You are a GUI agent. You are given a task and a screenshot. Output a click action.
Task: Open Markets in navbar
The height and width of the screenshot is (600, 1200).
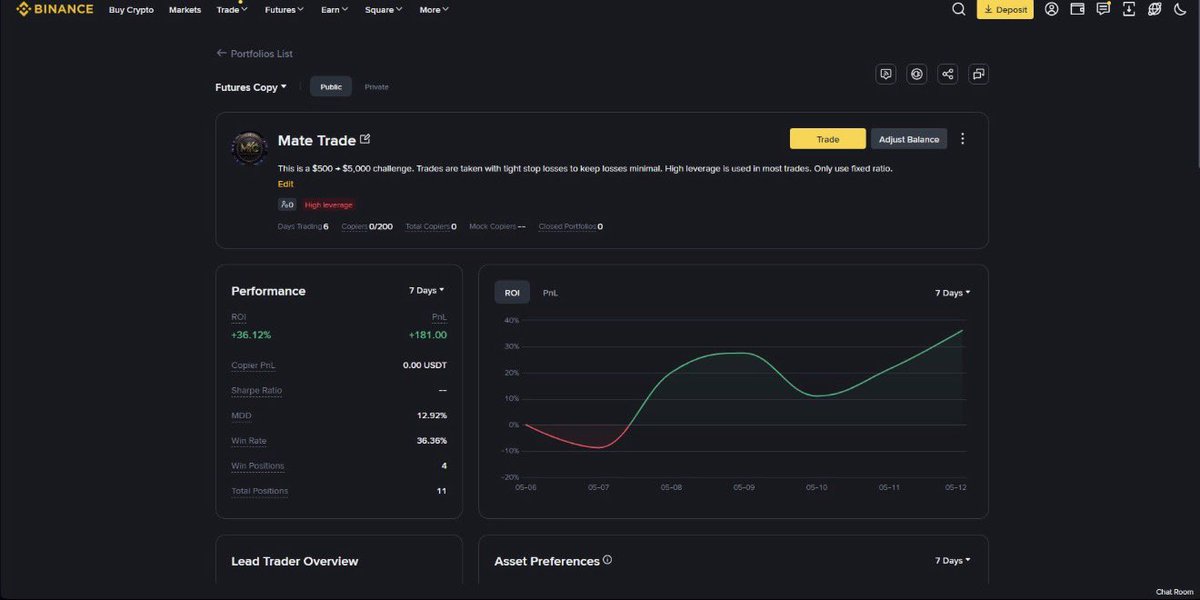pos(185,9)
